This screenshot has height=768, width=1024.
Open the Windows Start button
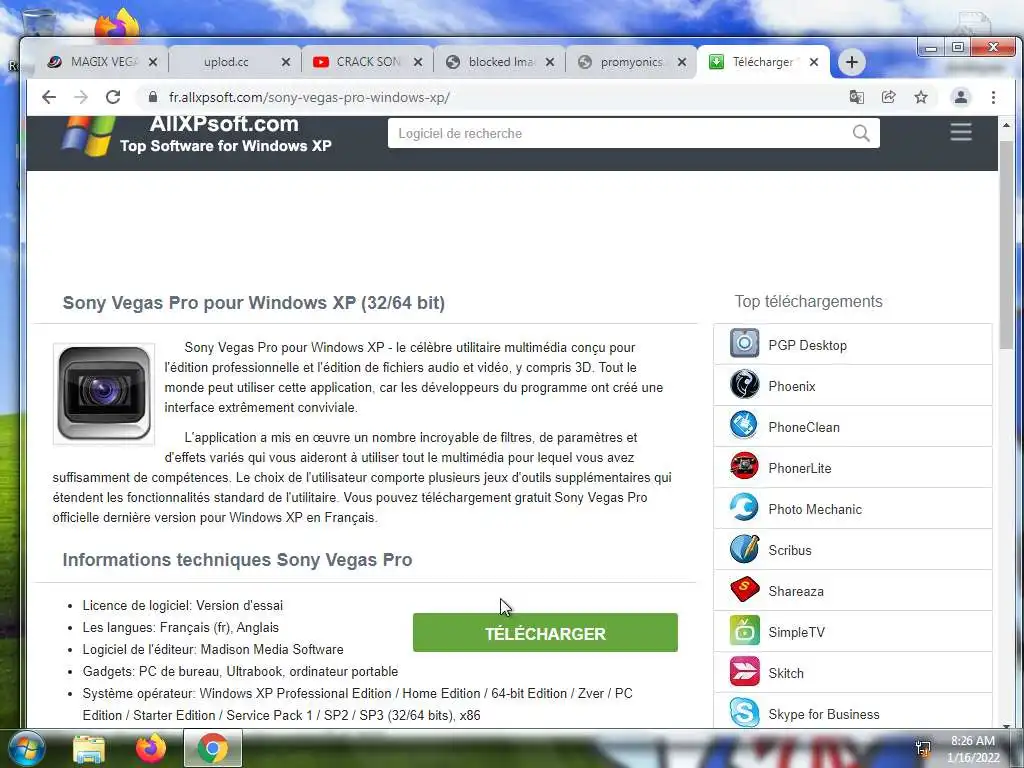click(25, 749)
